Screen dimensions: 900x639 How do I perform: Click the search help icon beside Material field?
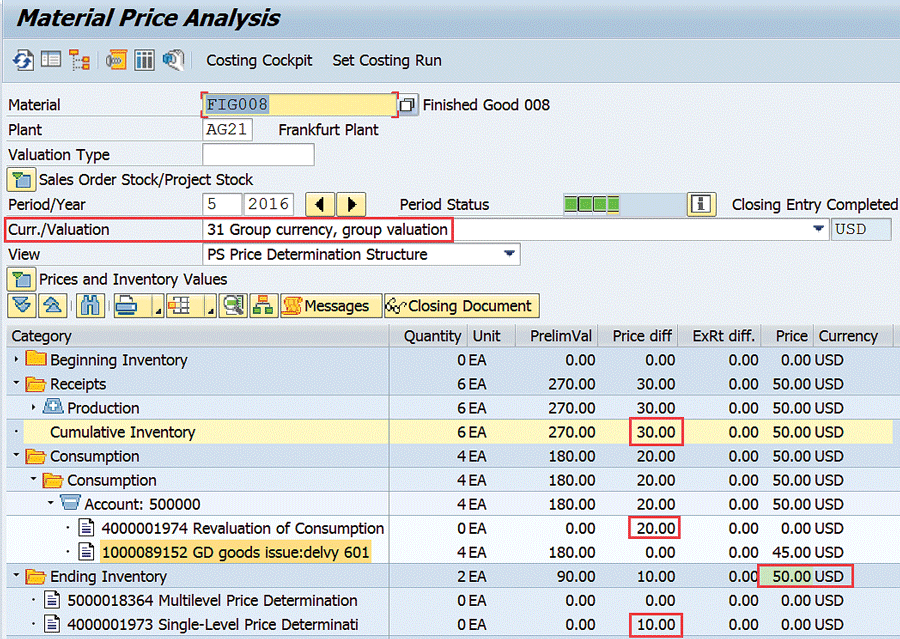click(407, 105)
